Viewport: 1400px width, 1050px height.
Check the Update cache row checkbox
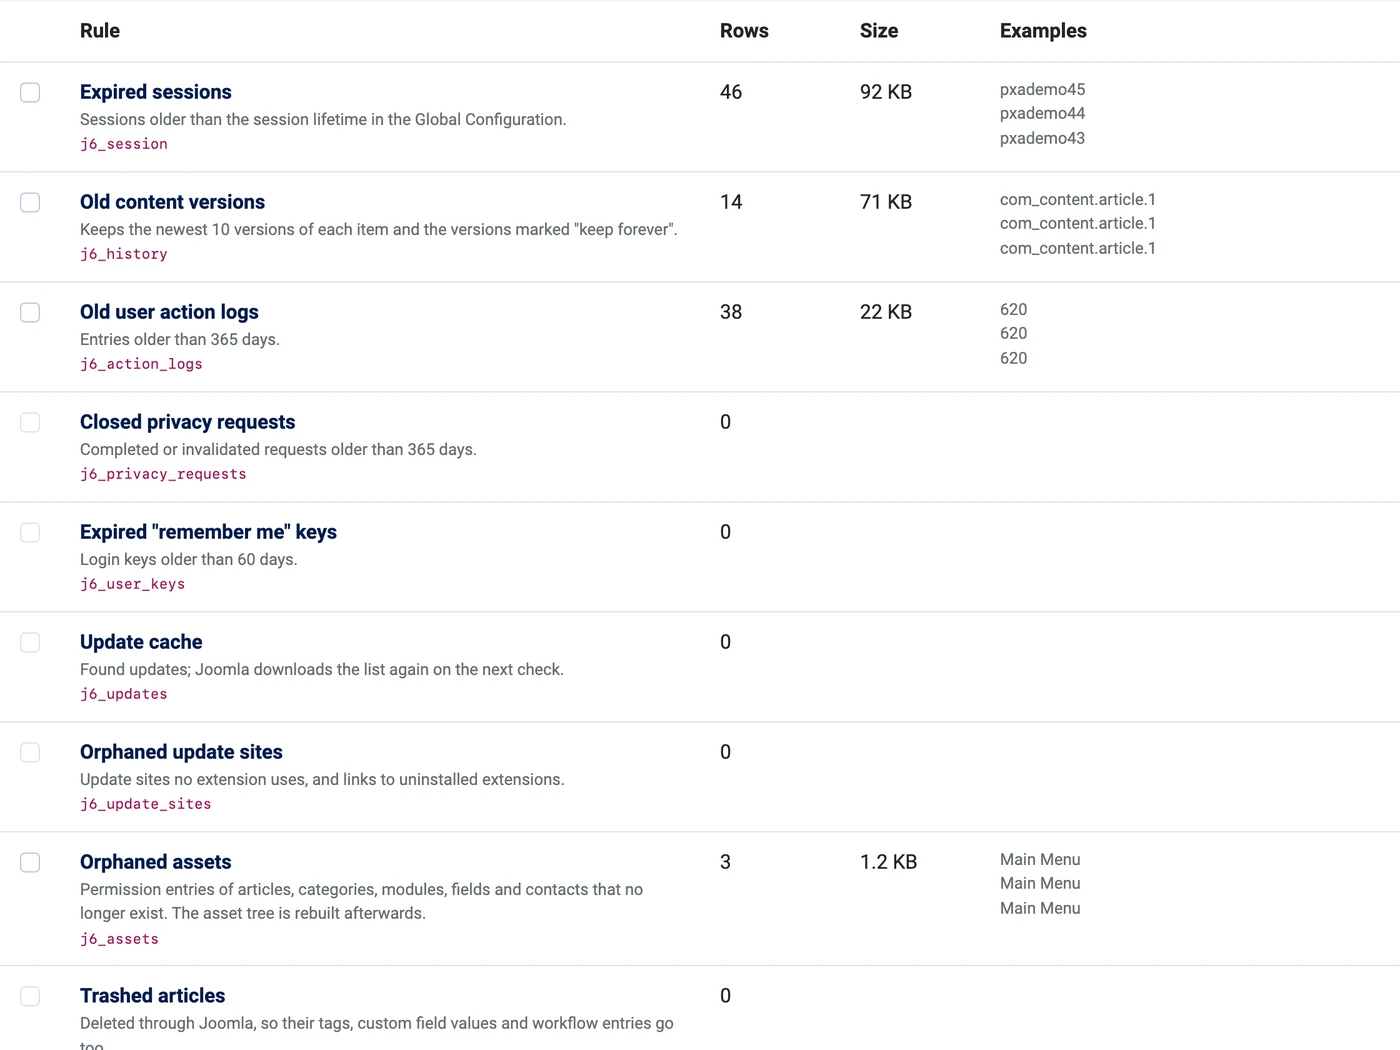[30, 642]
